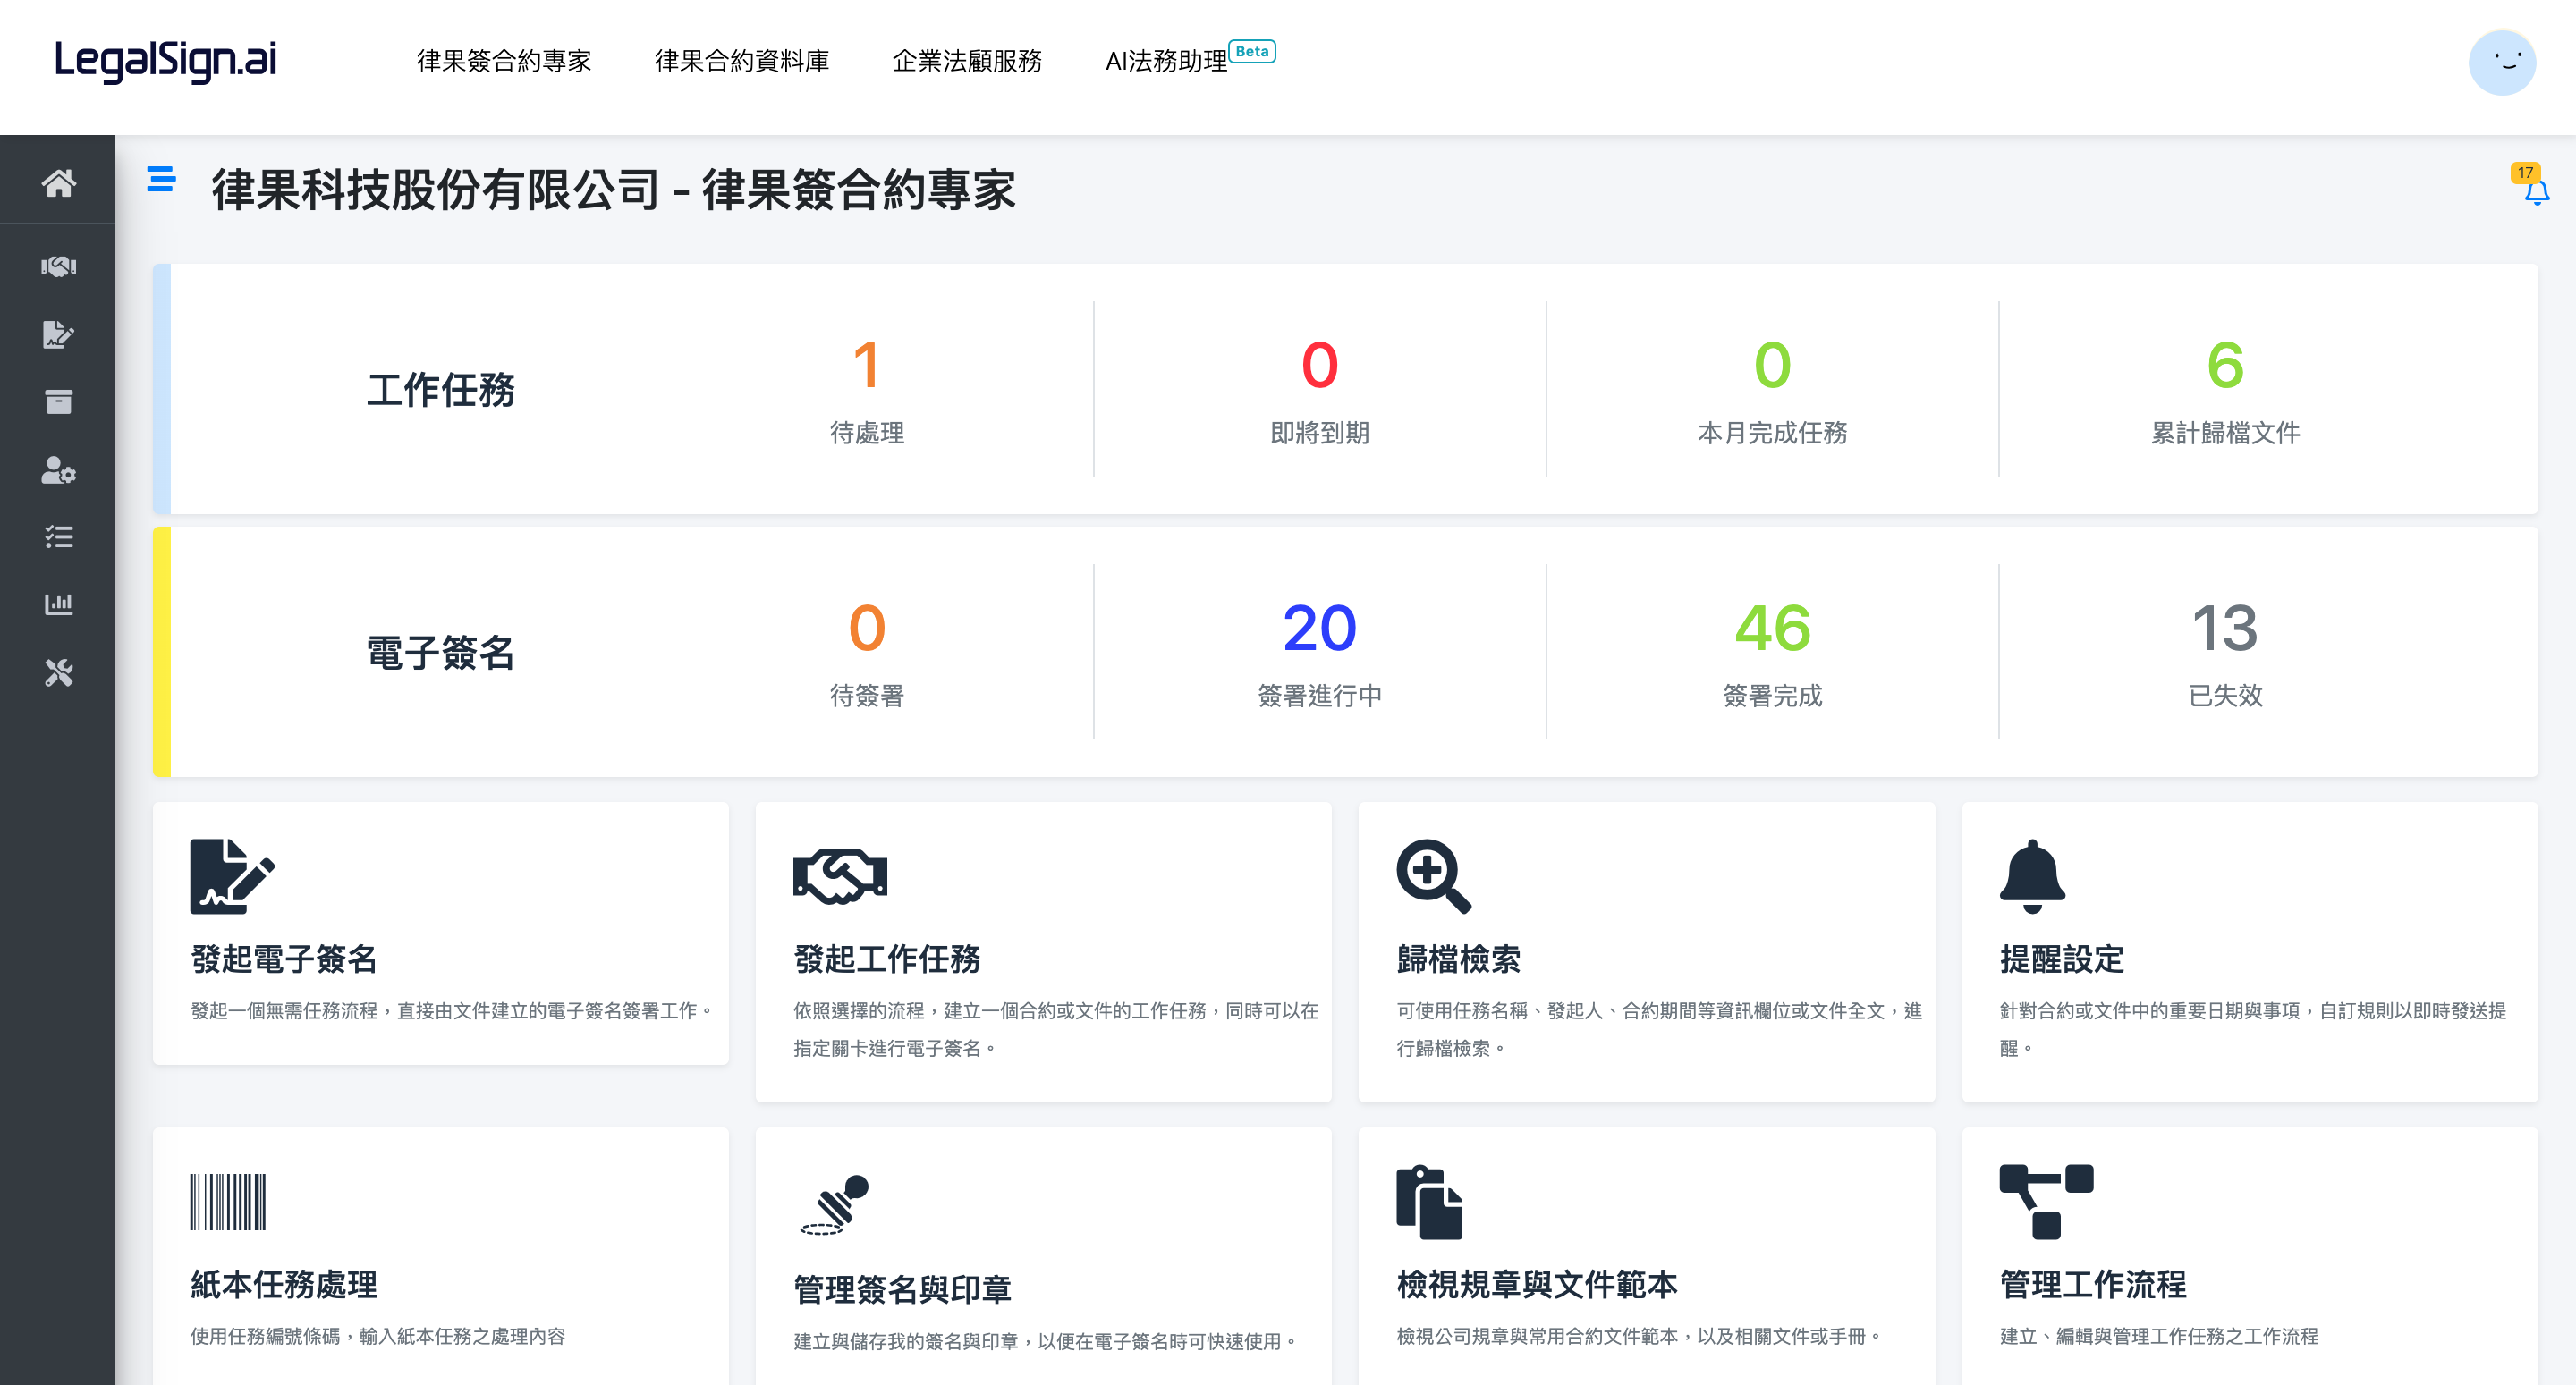Open the handshake tasks sidebar icon
2576x1385 pixels.
58,266
